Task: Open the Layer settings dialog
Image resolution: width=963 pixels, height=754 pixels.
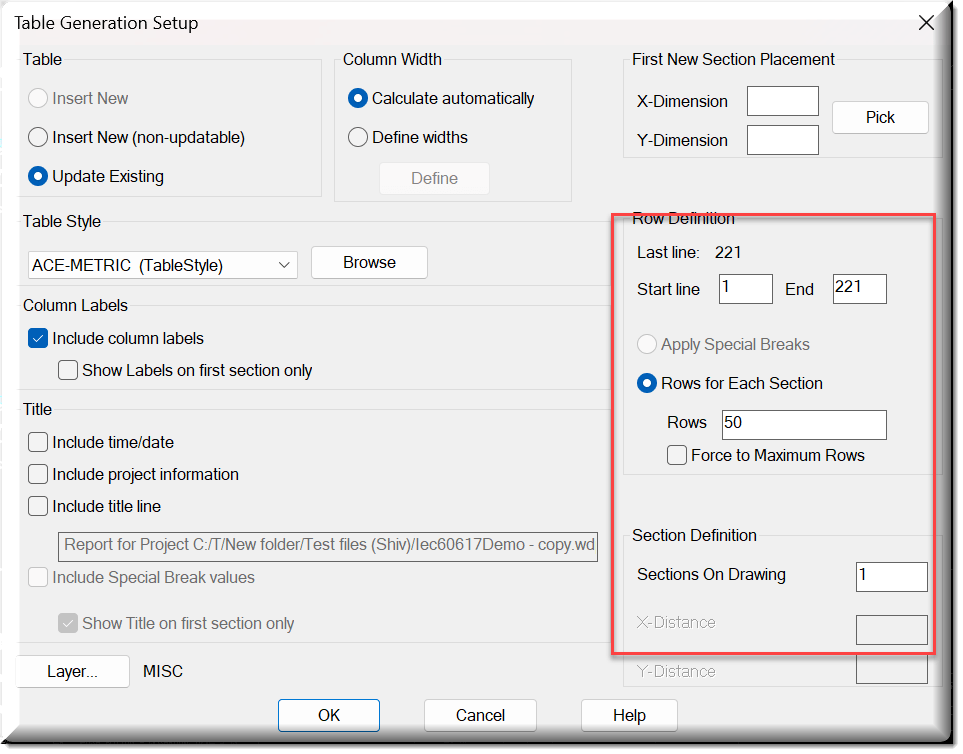Action: coord(72,671)
